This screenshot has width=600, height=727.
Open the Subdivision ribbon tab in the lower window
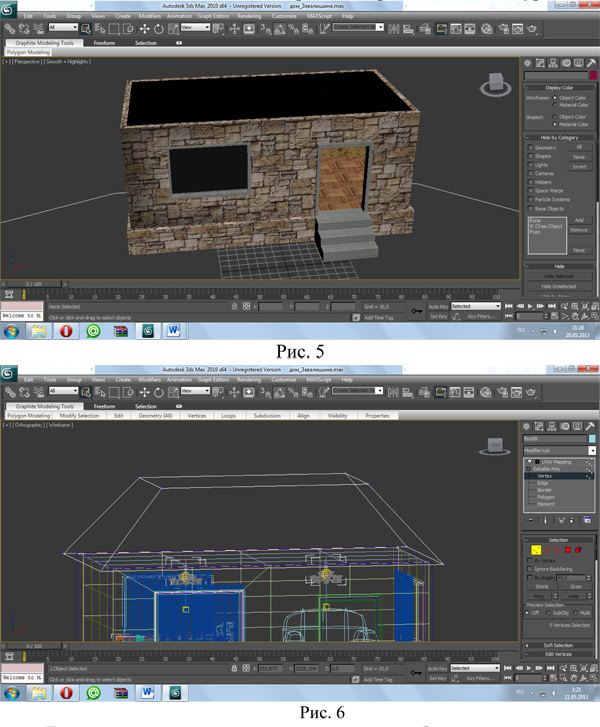(x=267, y=416)
